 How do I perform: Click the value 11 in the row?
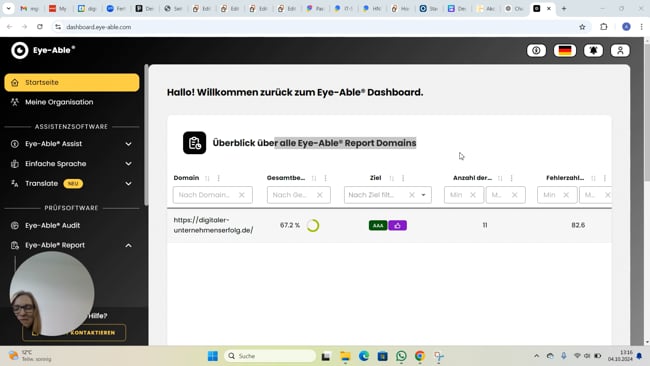pyautogui.click(x=485, y=225)
